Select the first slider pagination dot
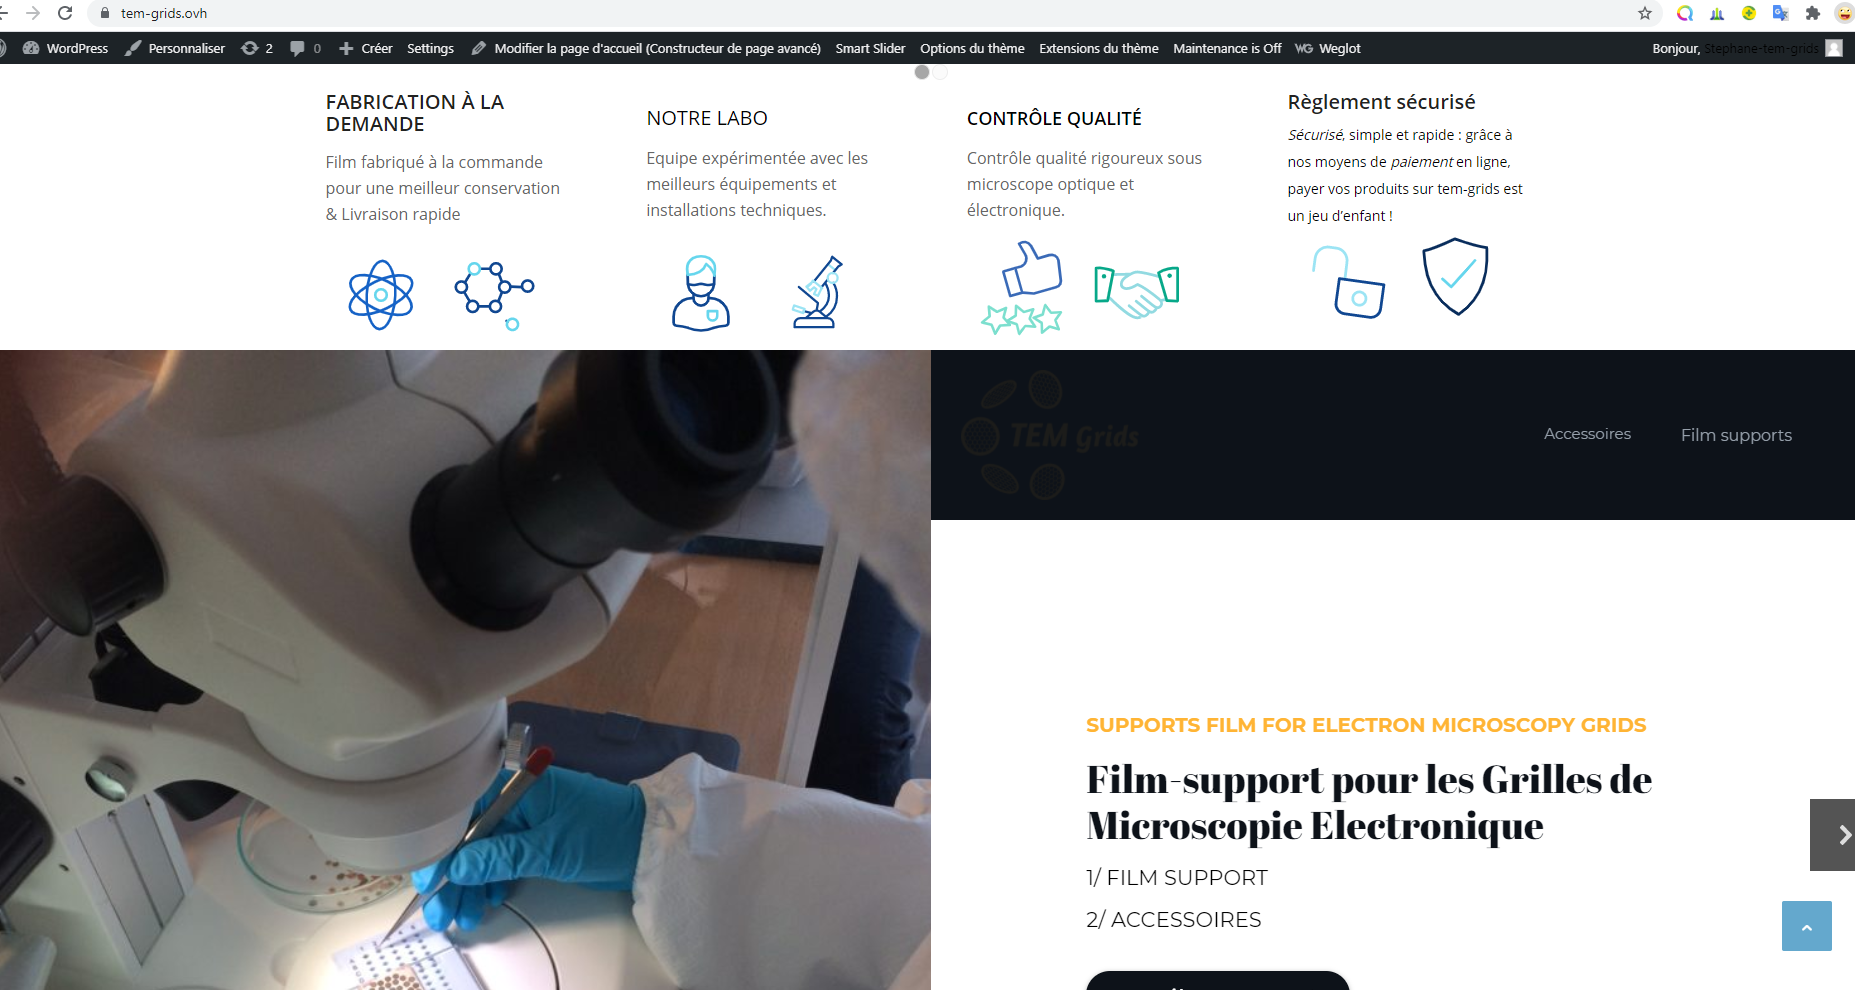The image size is (1855, 990). 922,72
